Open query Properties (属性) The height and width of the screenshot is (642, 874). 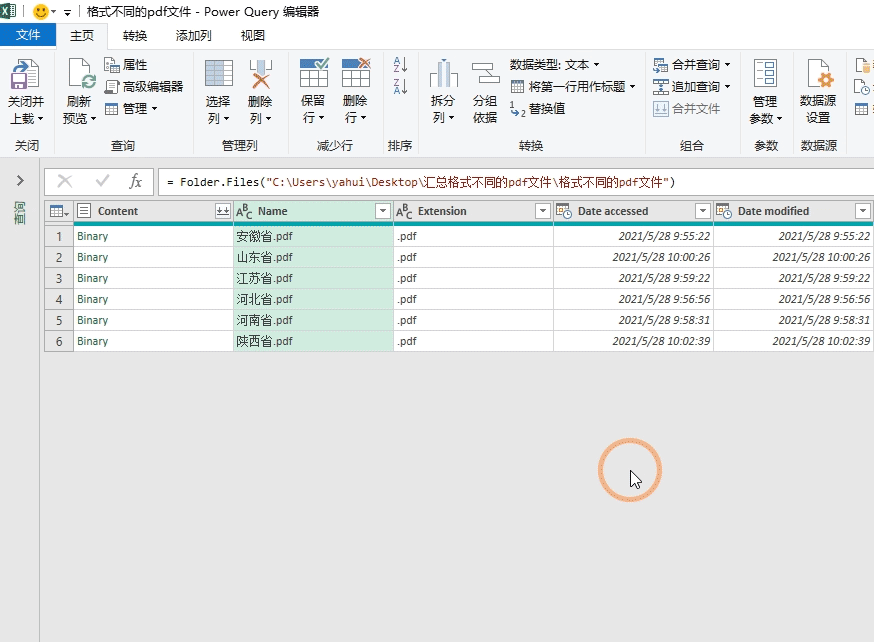point(126,65)
